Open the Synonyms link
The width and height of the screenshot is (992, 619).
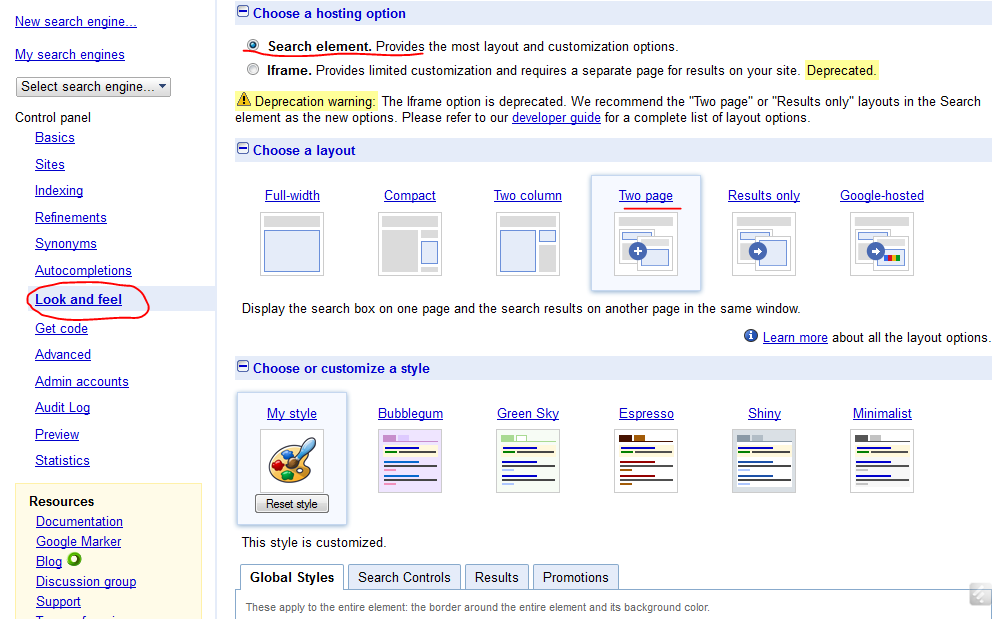pos(66,244)
